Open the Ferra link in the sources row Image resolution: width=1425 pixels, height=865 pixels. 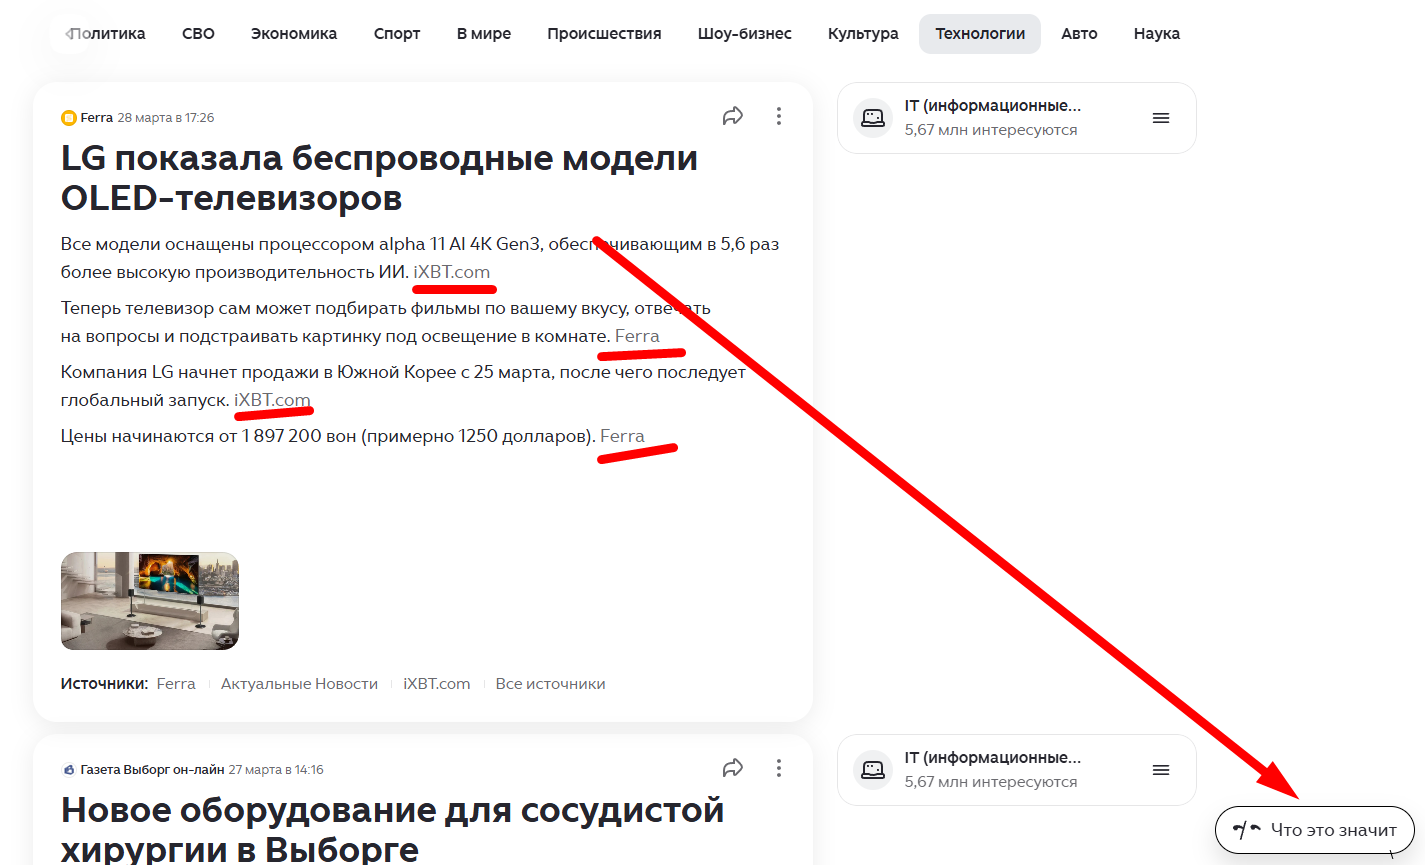[175, 683]
